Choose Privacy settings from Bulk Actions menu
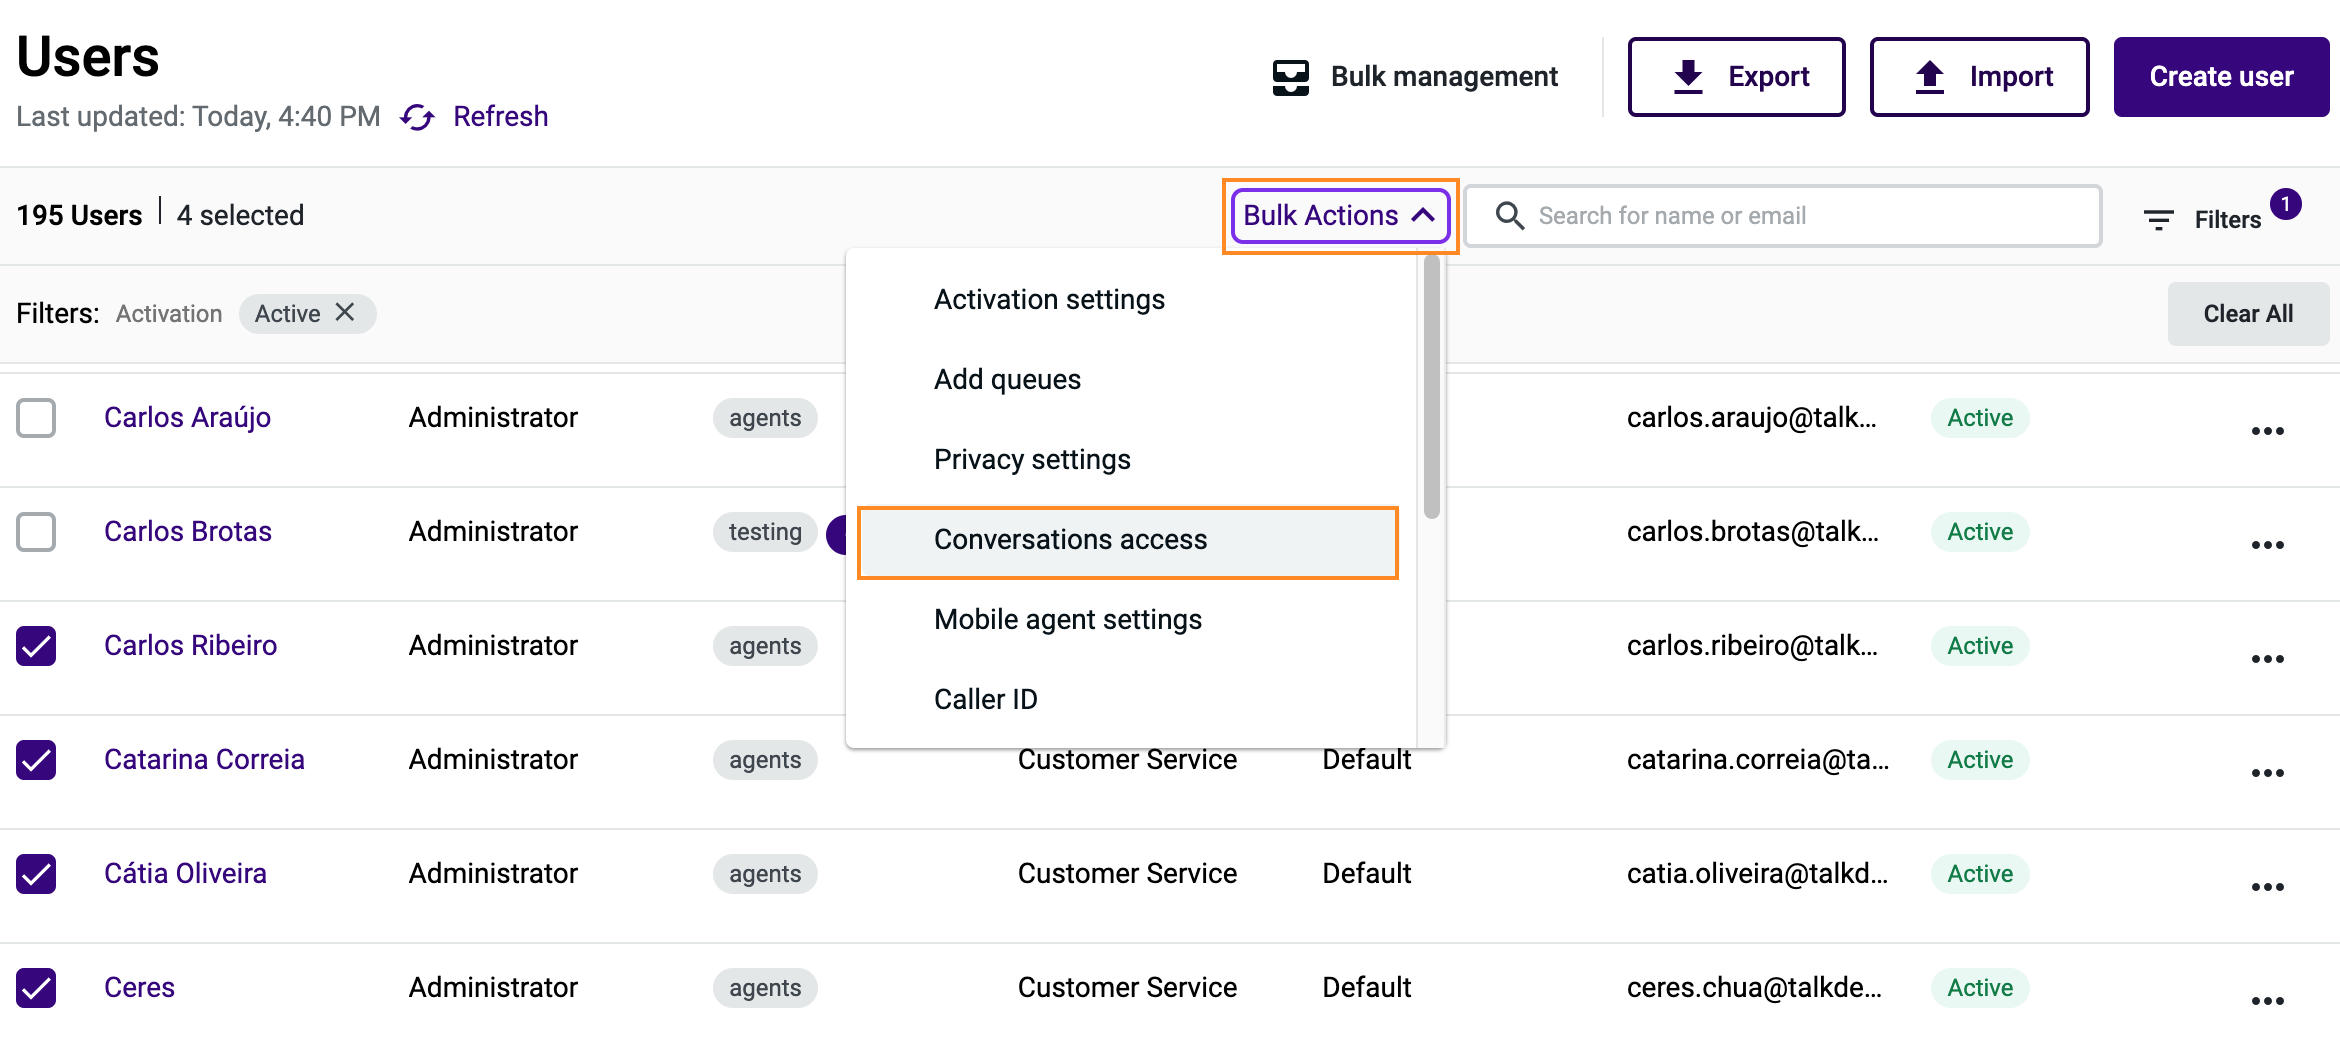 1032,459
